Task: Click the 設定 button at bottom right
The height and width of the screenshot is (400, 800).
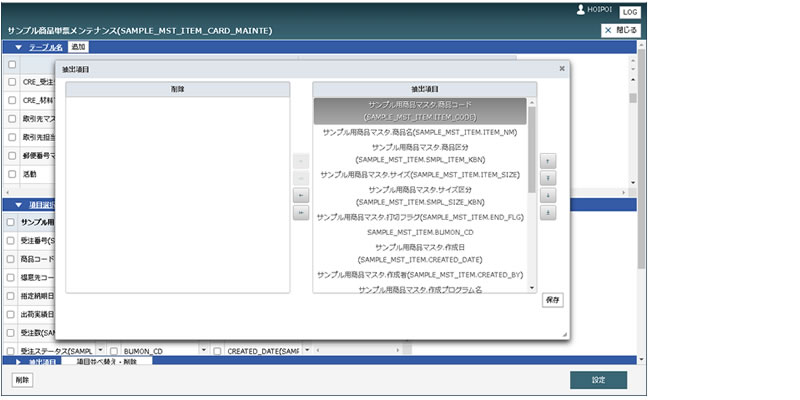Action: point(598,380)
